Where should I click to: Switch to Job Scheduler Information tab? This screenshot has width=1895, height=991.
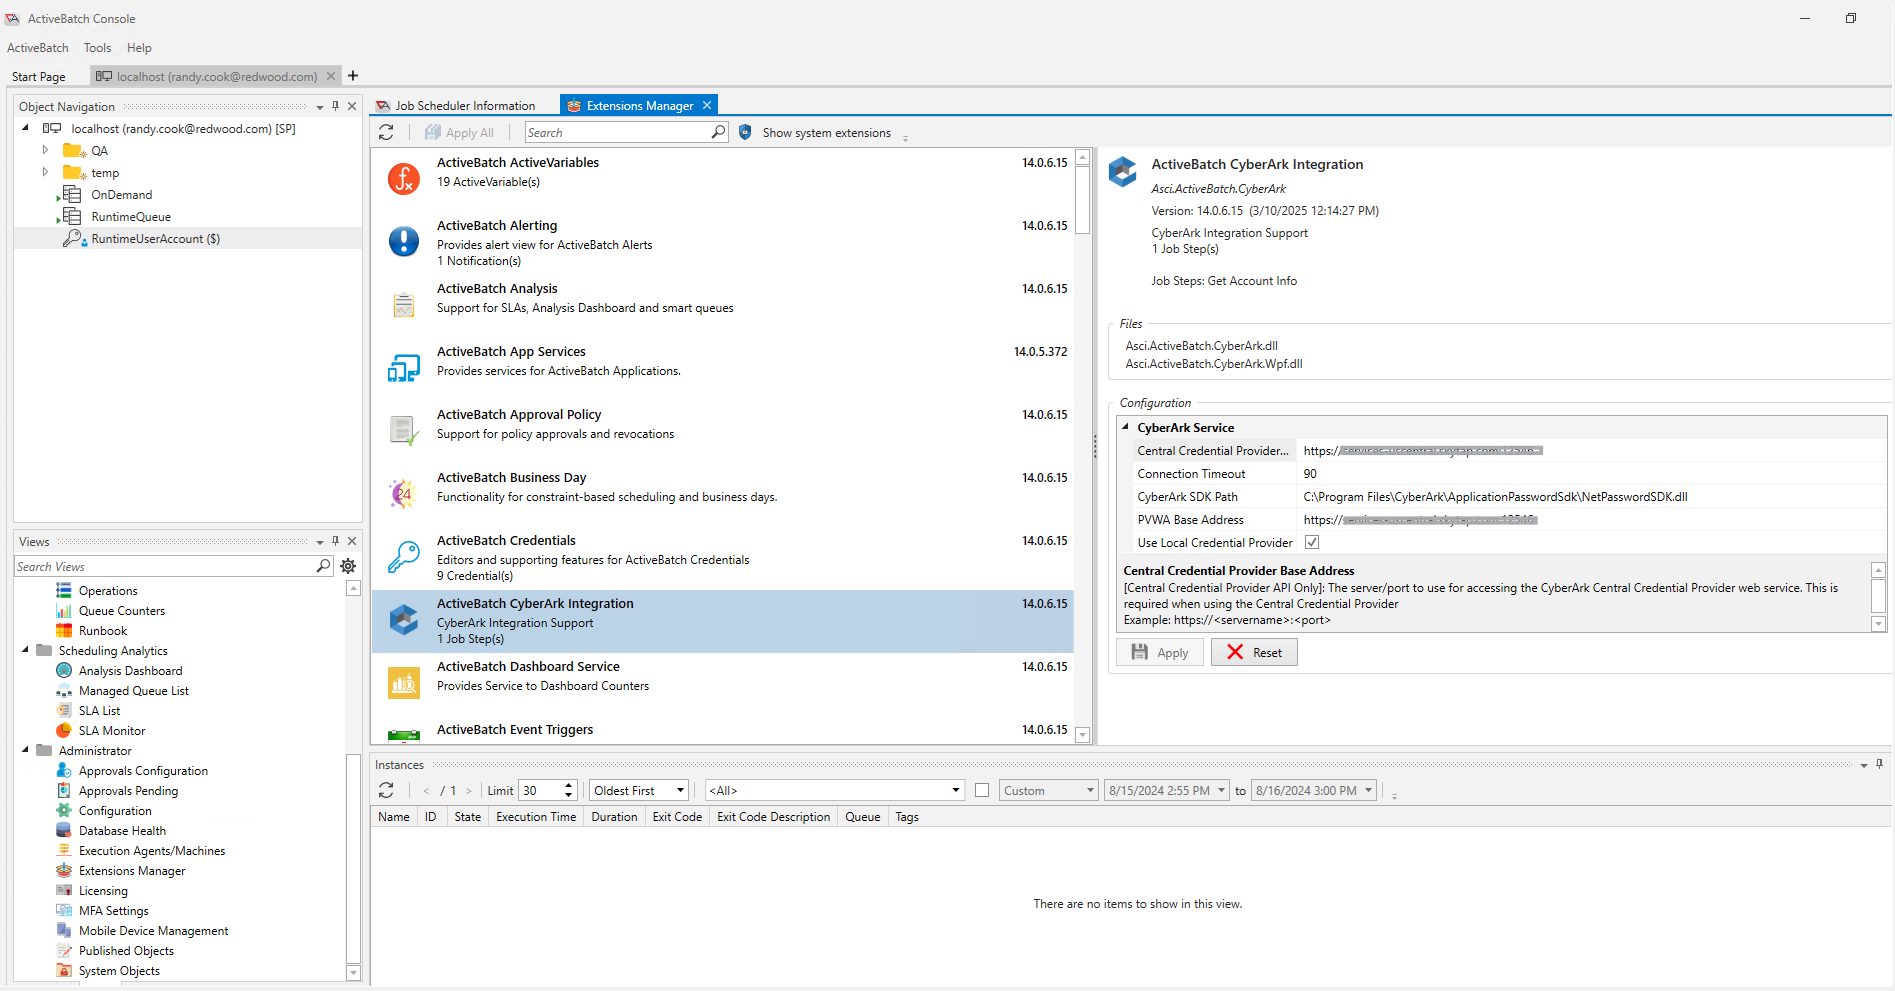click(456, 106)
